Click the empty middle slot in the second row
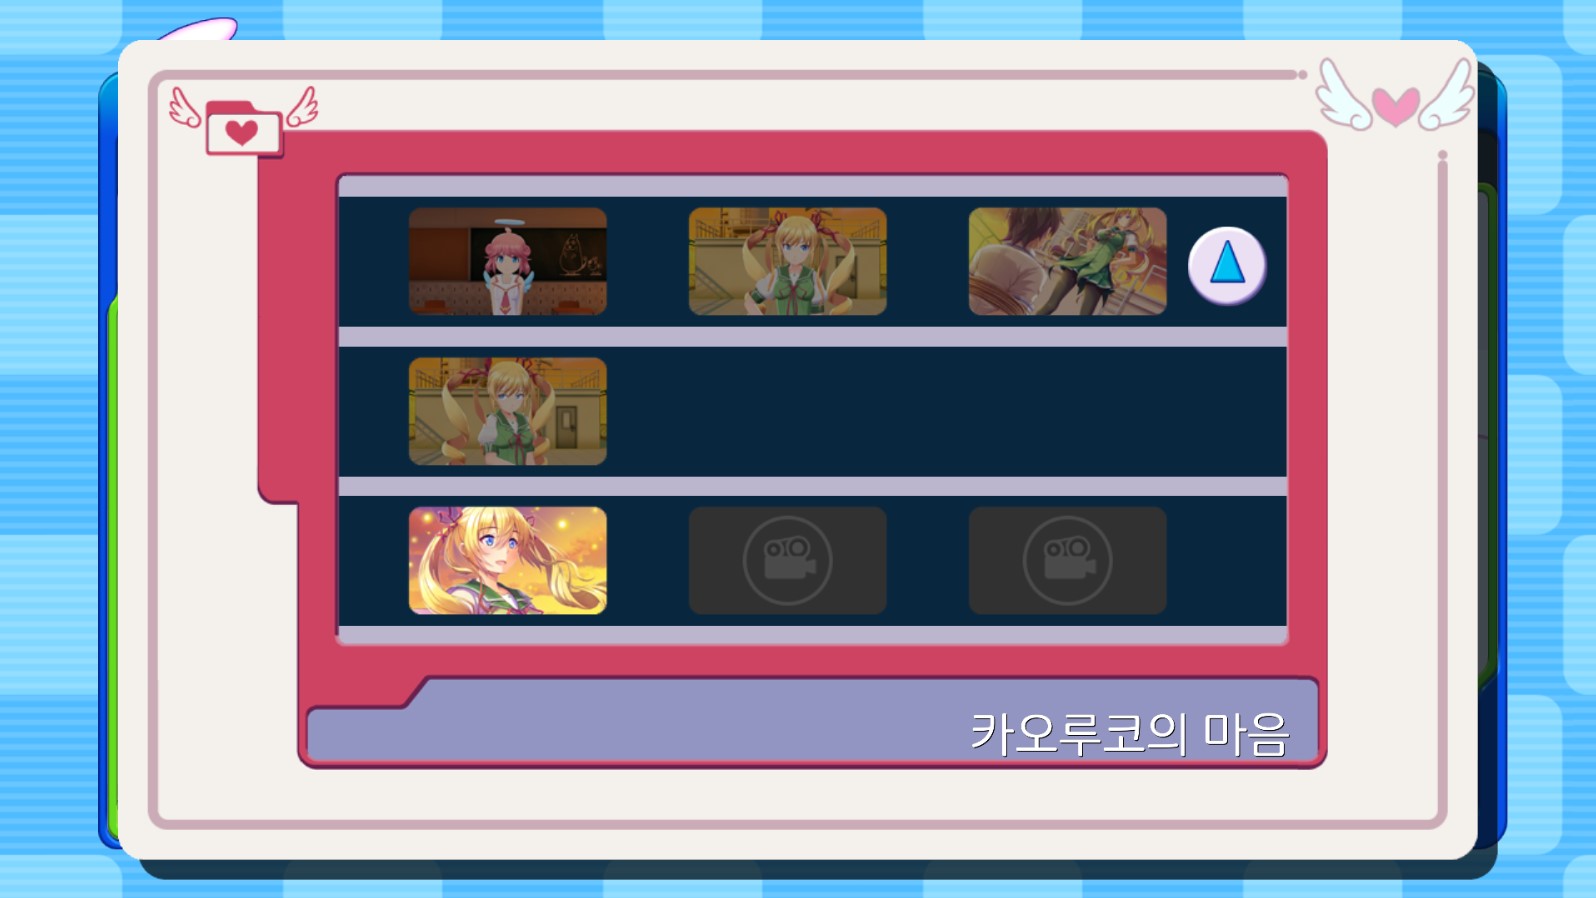The height and width of the screenshot is (898, 1596). click(x=788, y=411)
